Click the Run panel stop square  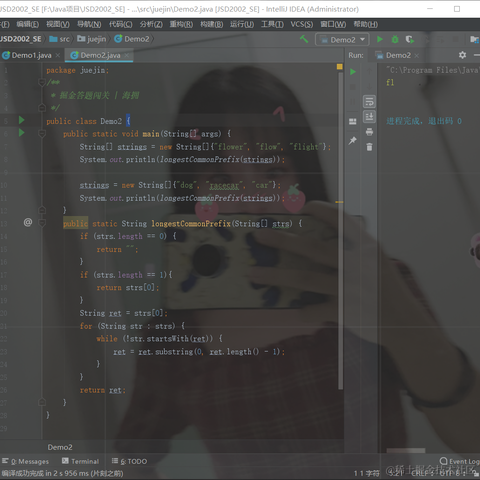[353, 87]
